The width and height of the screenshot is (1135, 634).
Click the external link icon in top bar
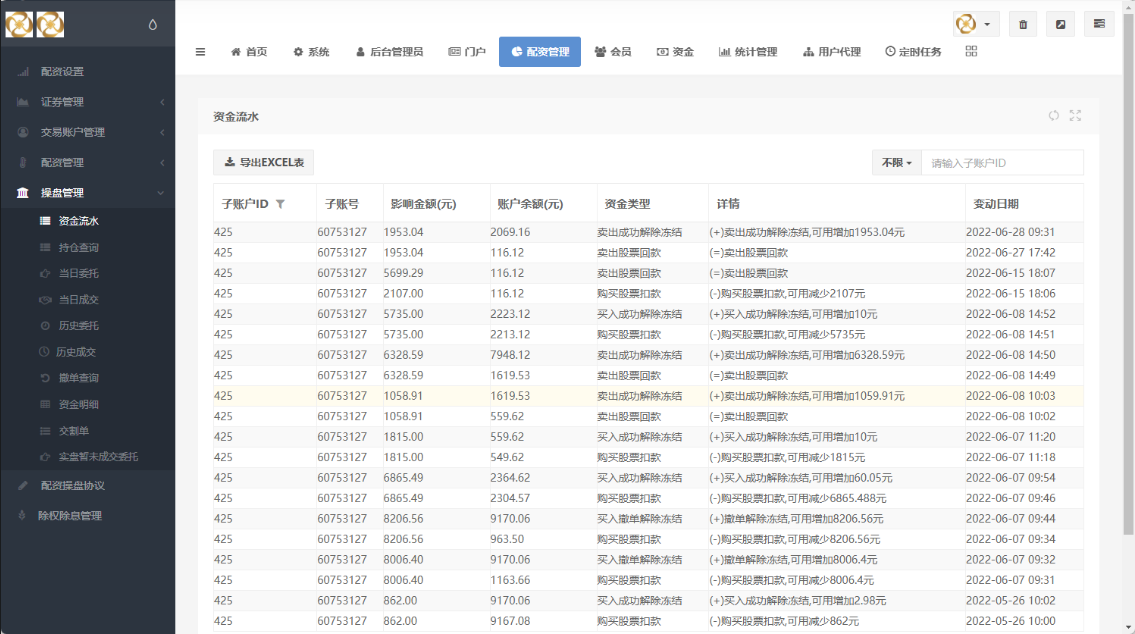point(1060,25)
